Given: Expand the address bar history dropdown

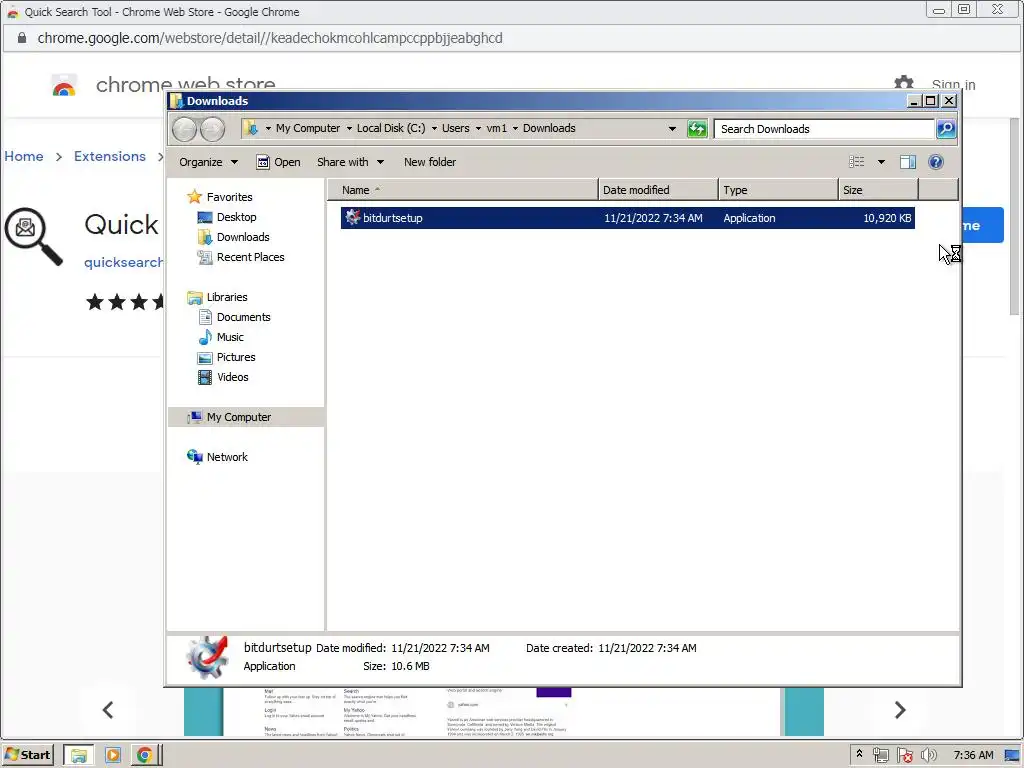Looking at the screenshot, I should click(x=672, y=129).
